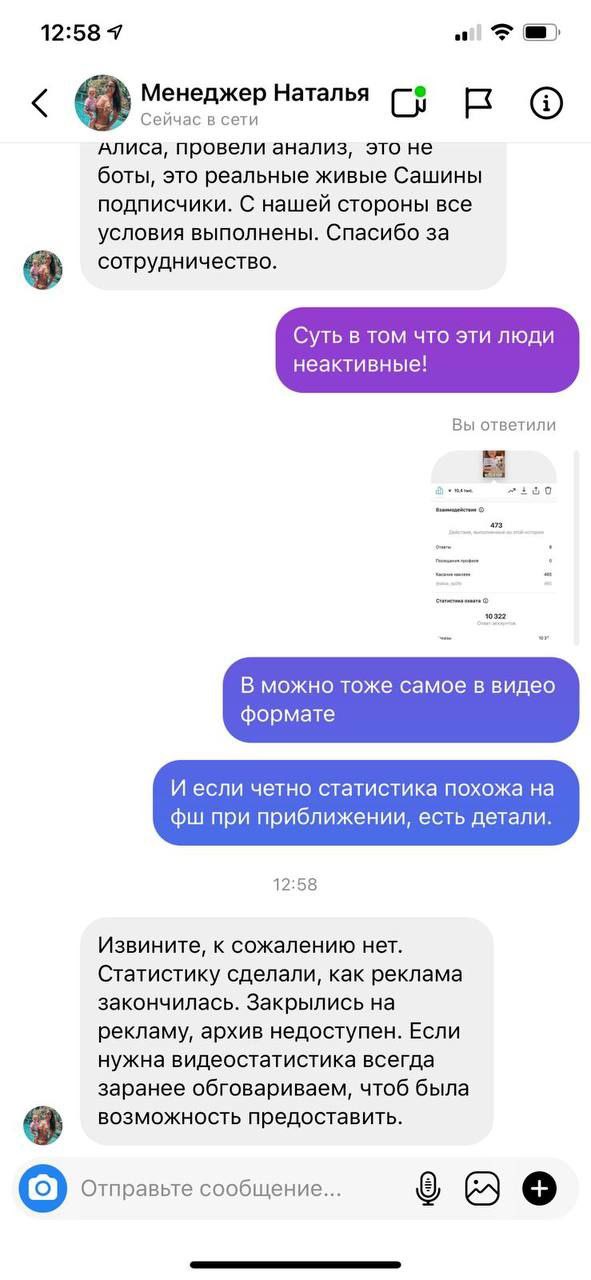Image resolution: width=591 pixels, height=1280 pixels.
Task: Open the photo gallery picker icon
Action: pyautogui.click(x=482, y=1188)
